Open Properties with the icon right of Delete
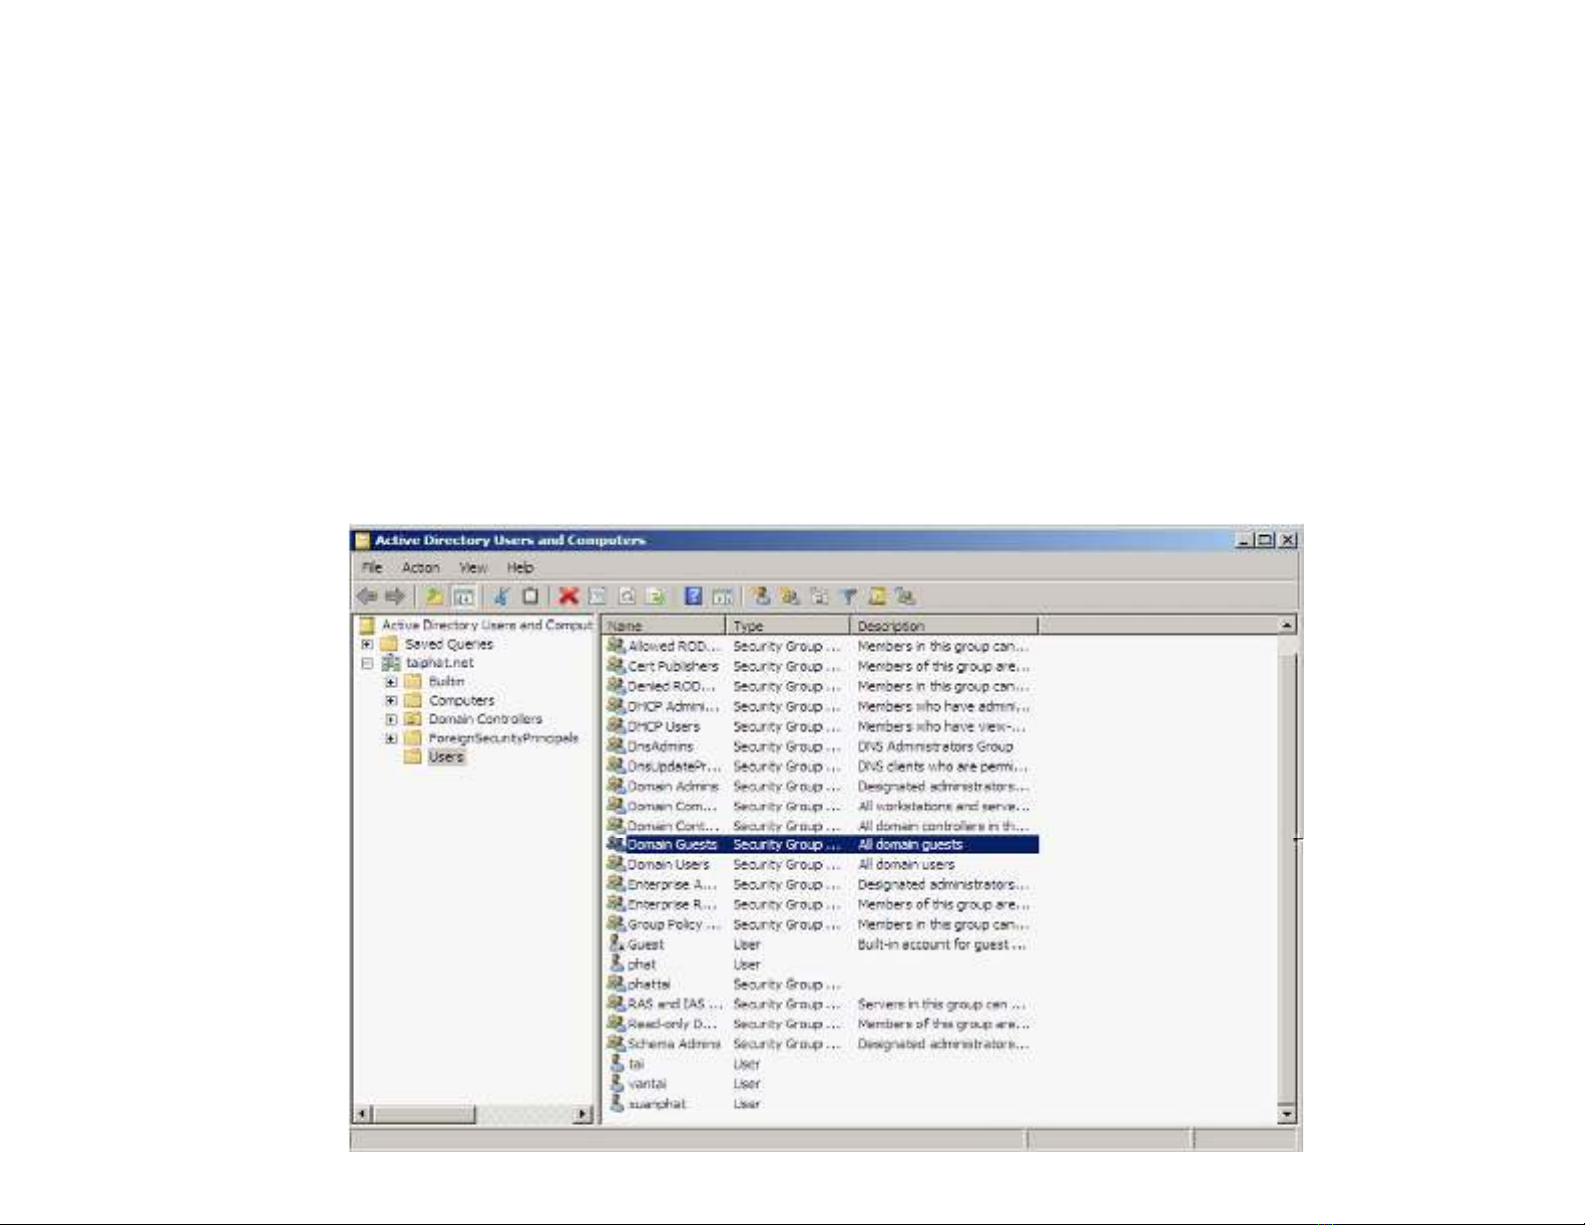Screen dimensions: 1585x1225 point(598,596)
